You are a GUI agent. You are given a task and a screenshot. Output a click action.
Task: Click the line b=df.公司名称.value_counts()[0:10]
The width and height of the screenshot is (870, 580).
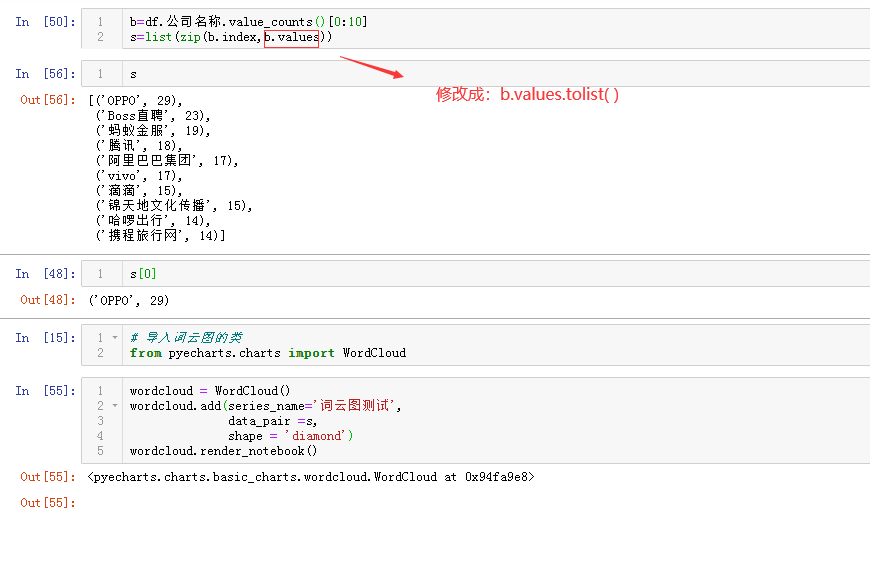pyautogui.click(x=249, y=22)
